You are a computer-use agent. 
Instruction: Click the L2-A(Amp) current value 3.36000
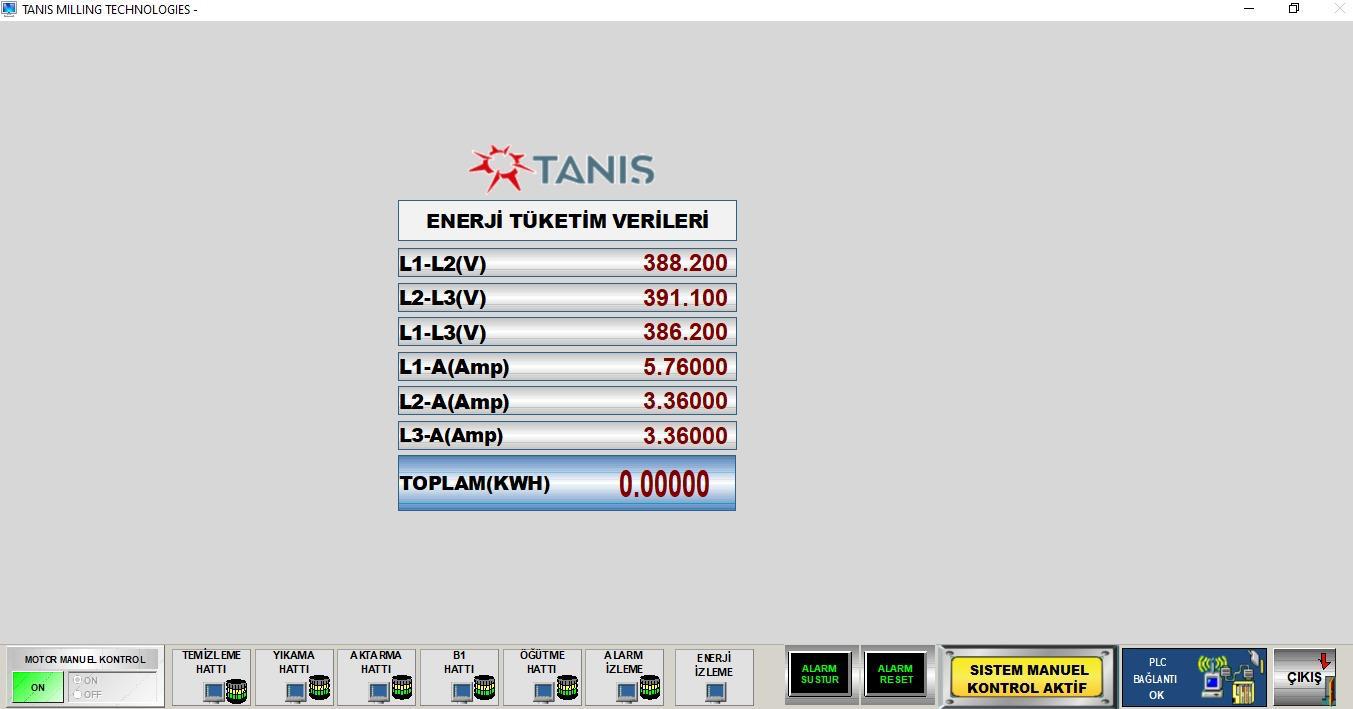(x=685, y=401)
